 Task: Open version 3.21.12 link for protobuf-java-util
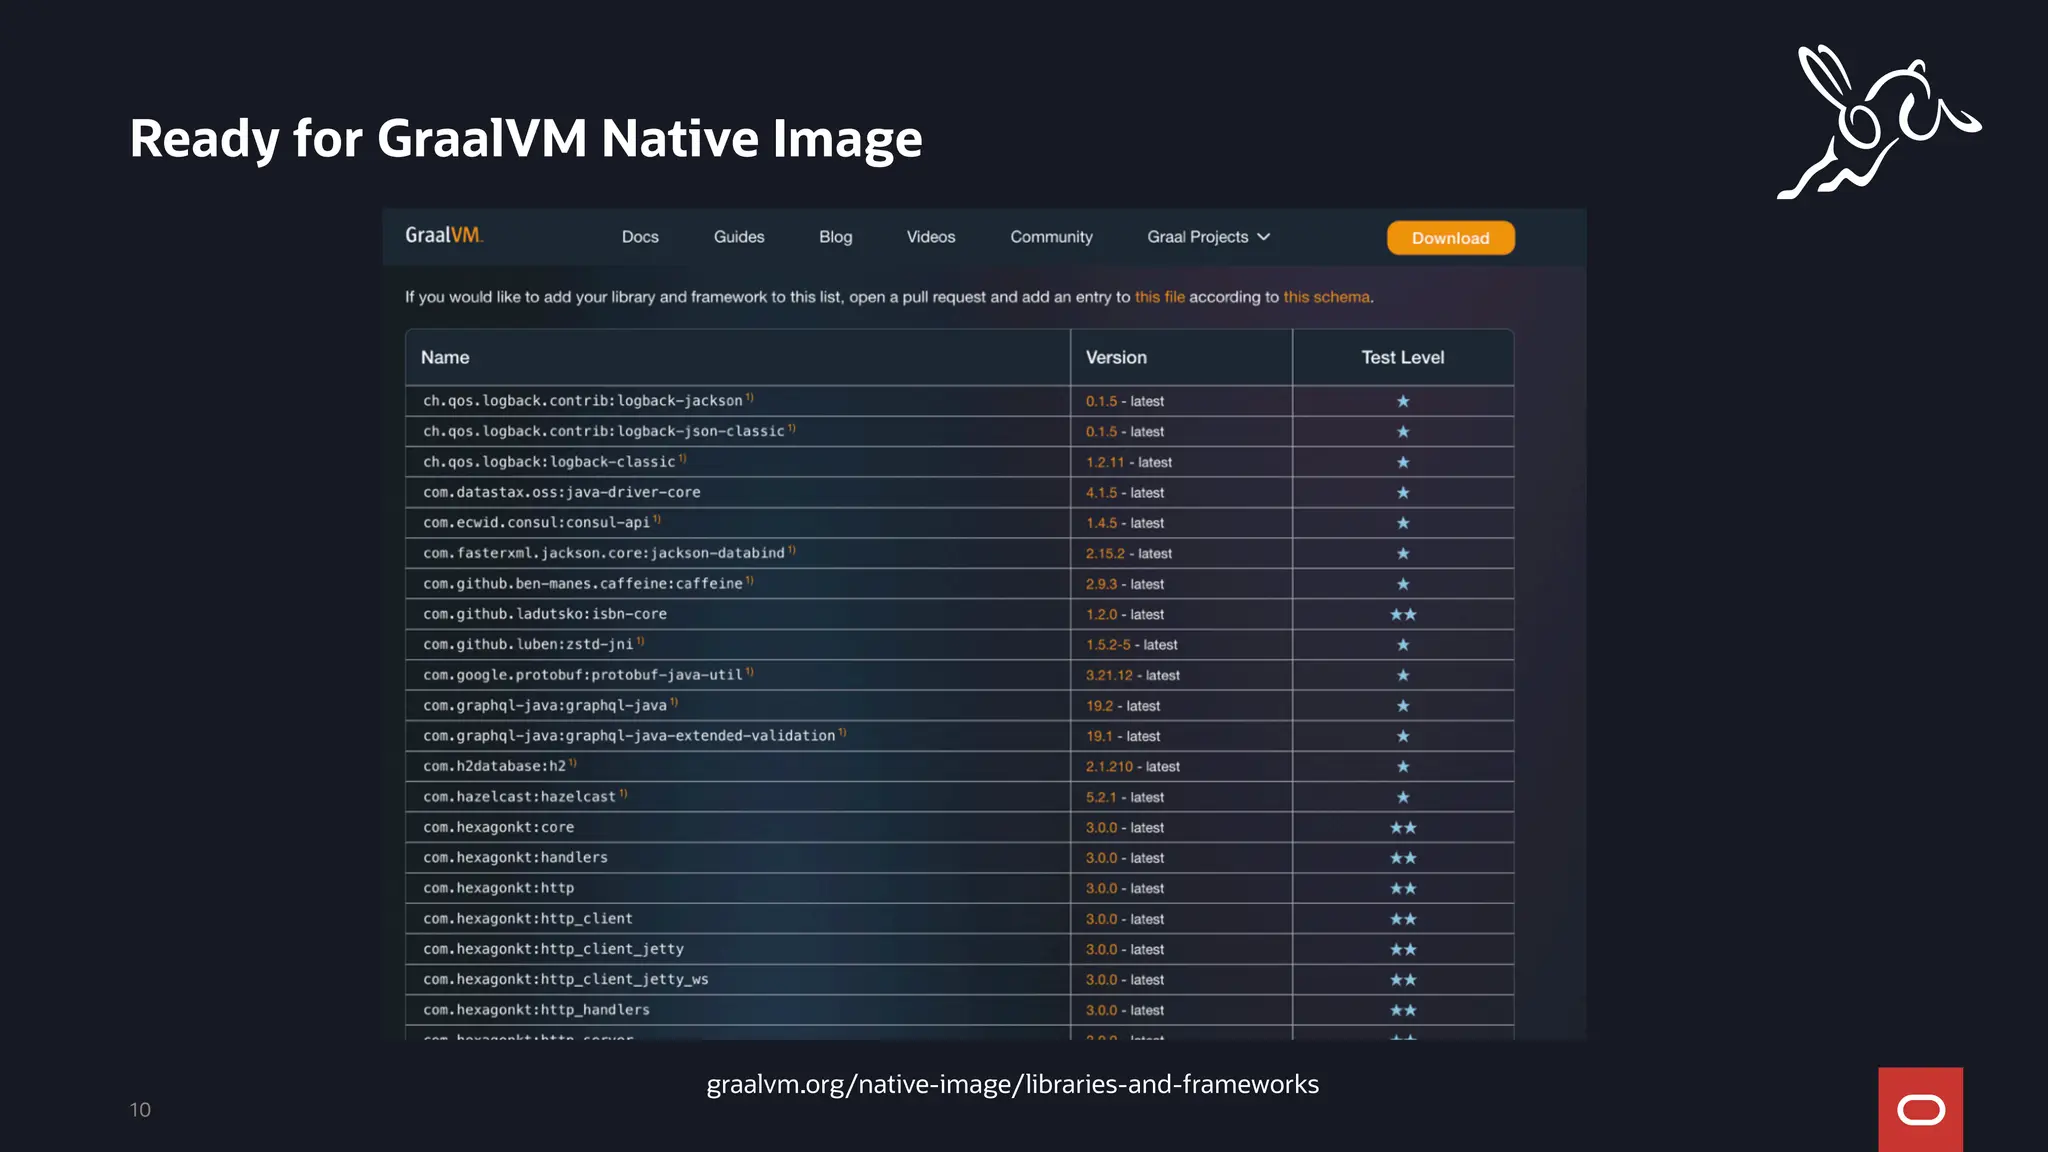1109,675
